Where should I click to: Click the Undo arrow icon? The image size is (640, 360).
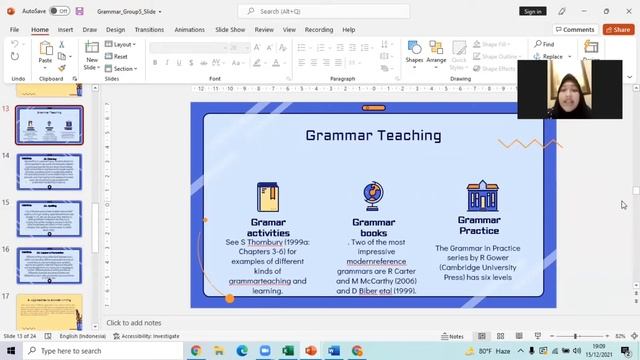click(x=15, y=44)
